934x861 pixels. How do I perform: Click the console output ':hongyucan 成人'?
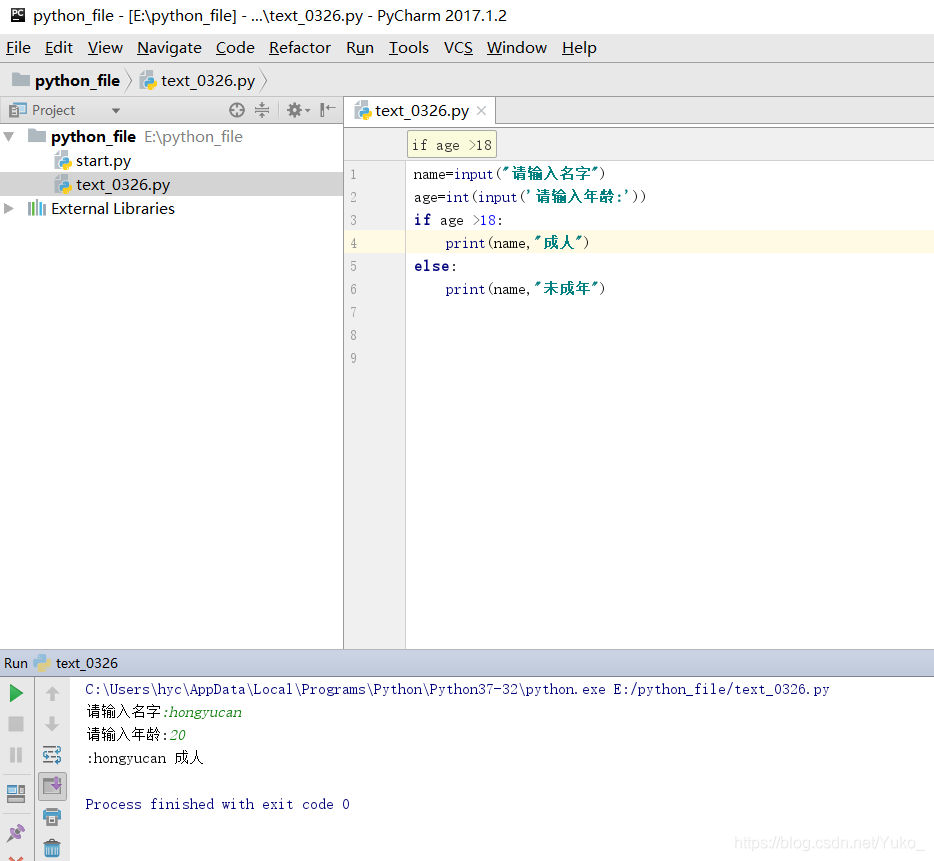(145, 758)
